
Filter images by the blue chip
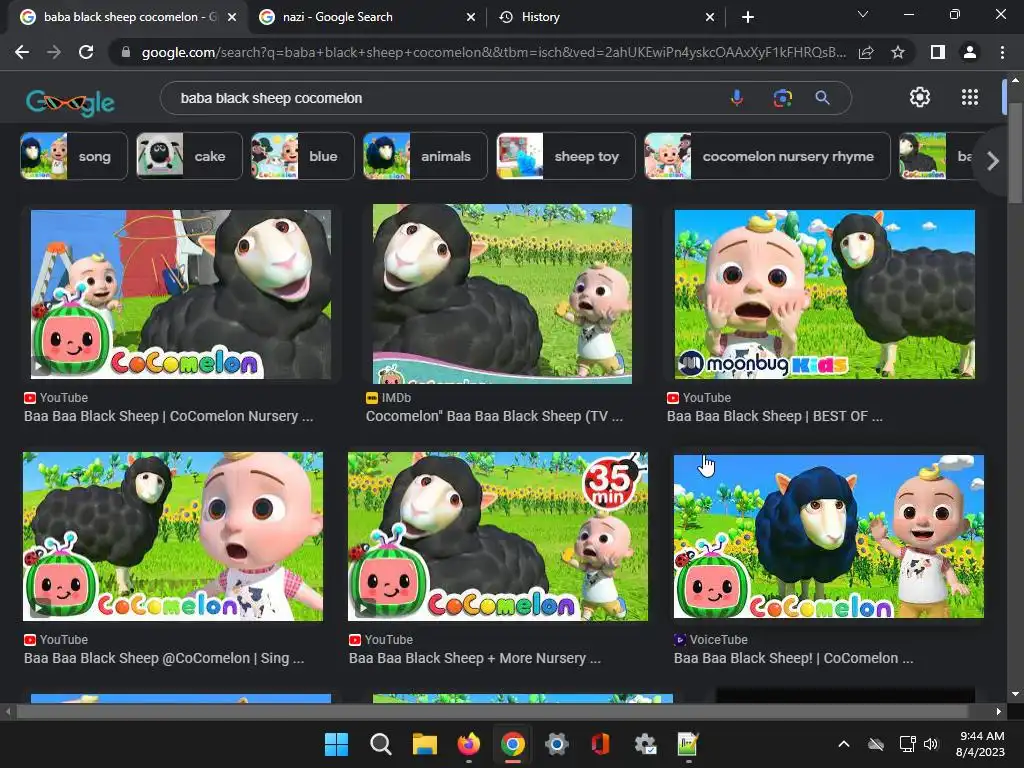[x=302, y=156]
